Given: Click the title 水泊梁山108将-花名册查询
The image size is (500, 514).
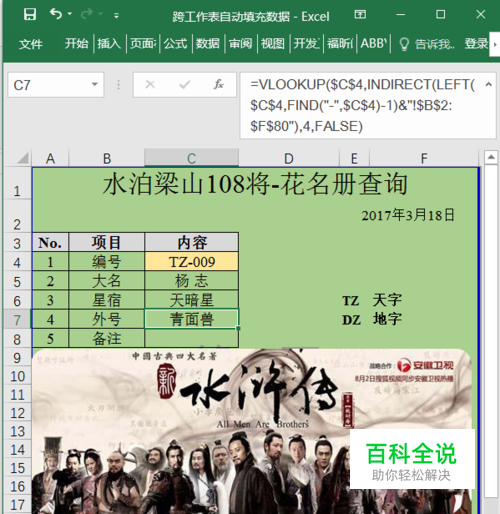Looking at the screenshot, I should [255, 184].
